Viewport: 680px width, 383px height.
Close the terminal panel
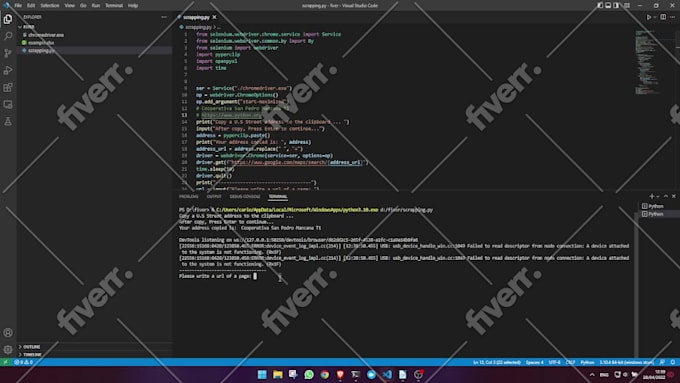[673, 196]
